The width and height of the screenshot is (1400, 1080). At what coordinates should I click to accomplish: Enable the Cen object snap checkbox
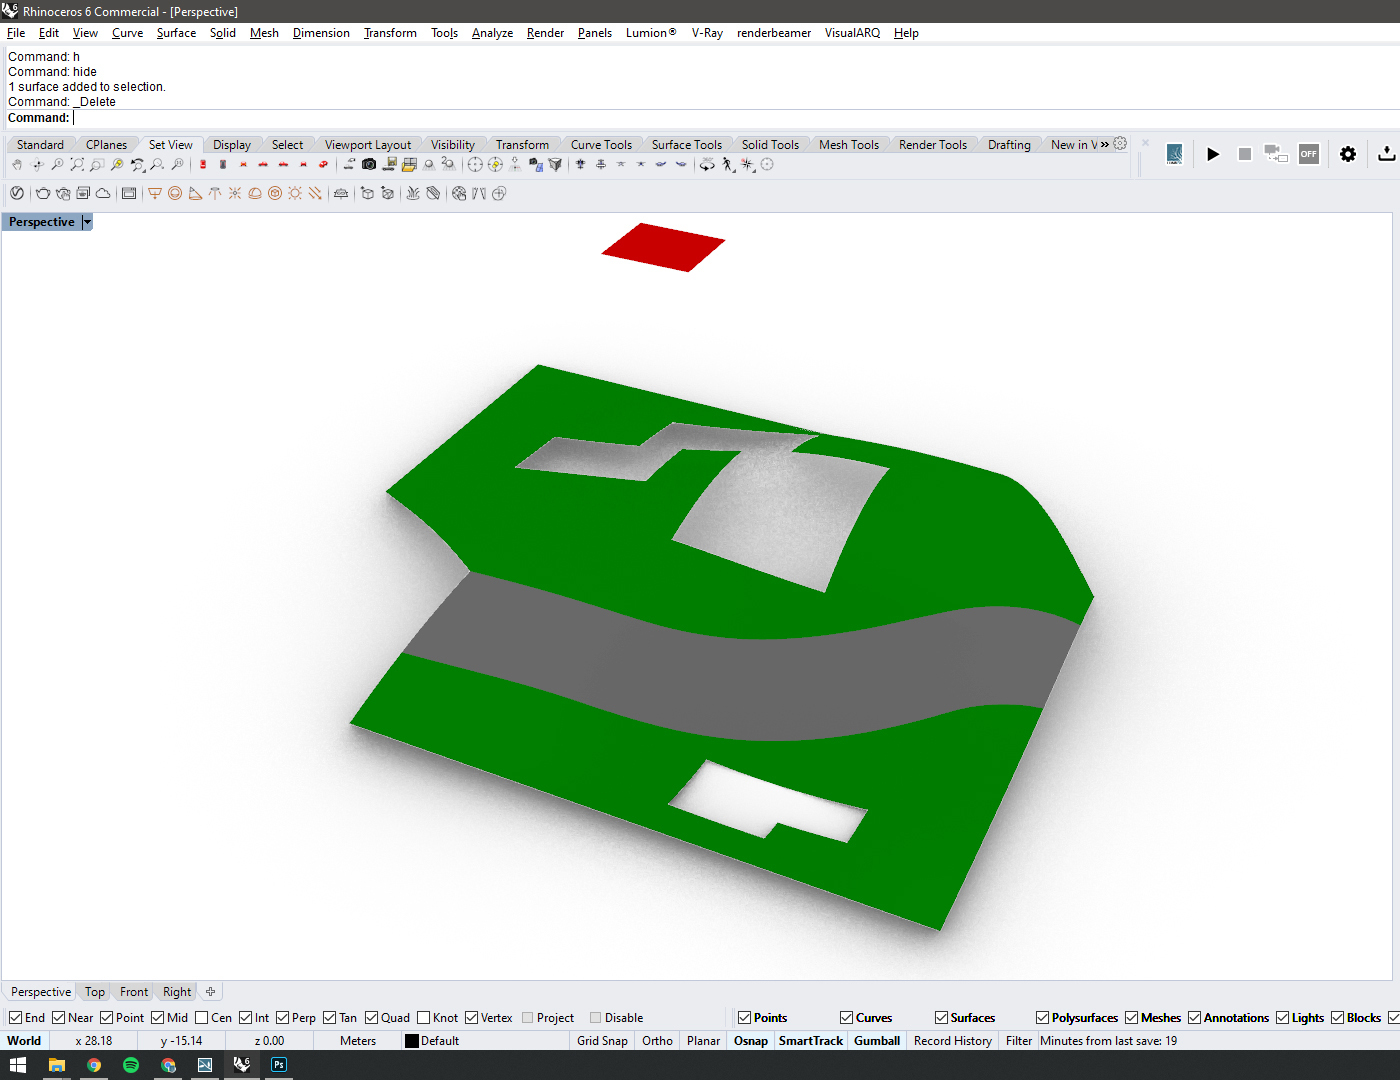click(202, 1018)
